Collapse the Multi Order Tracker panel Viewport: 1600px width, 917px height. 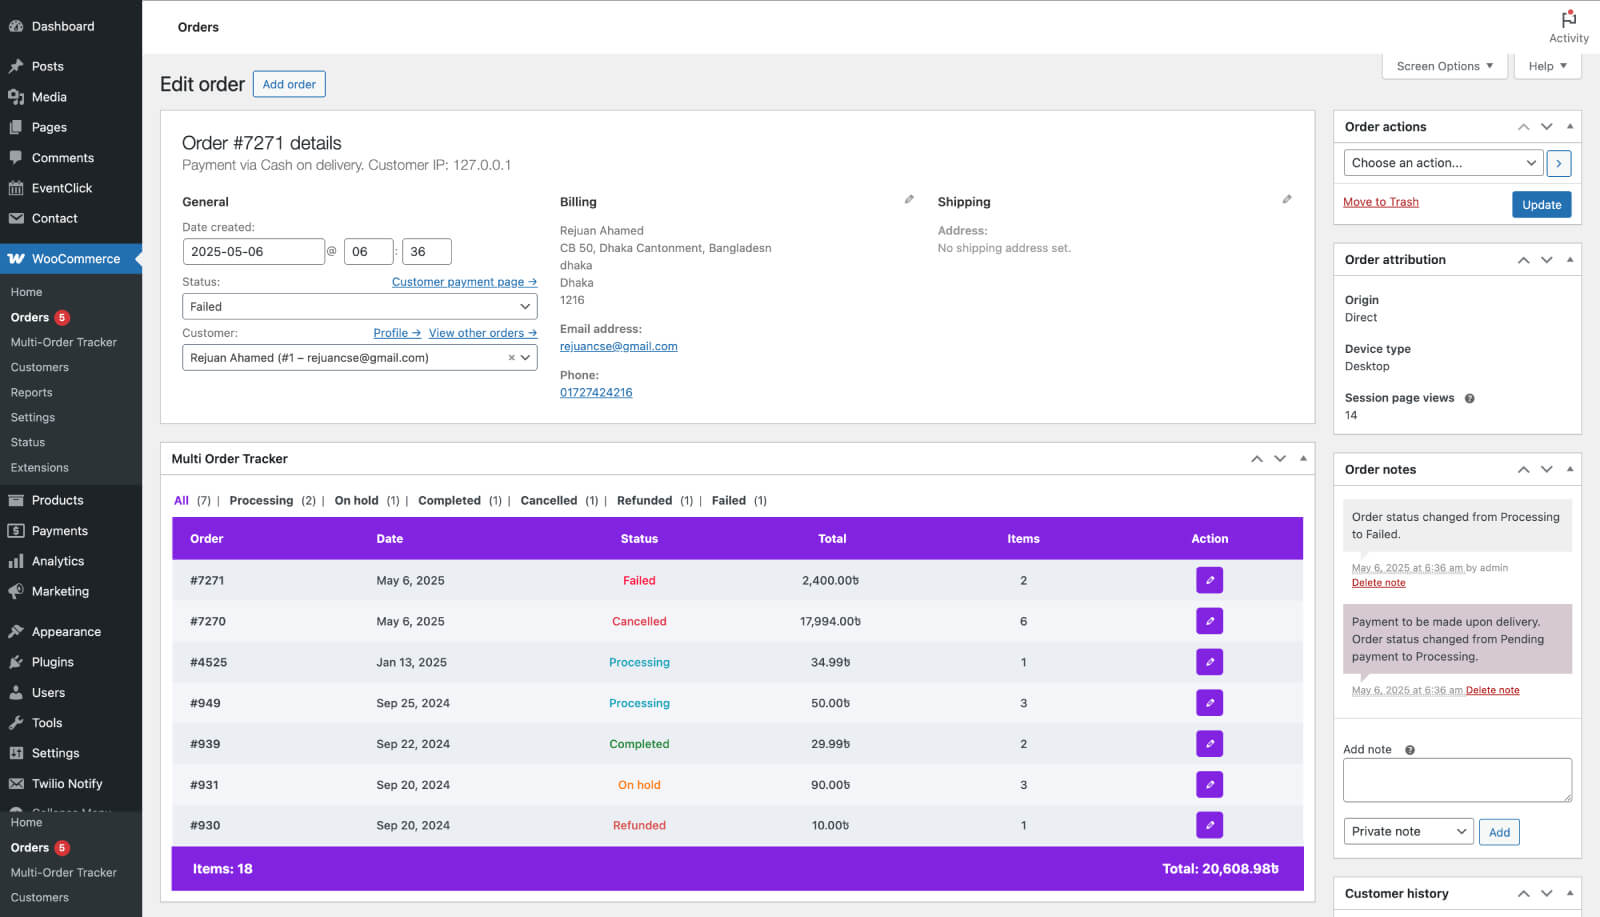(x=1303, y=459)
